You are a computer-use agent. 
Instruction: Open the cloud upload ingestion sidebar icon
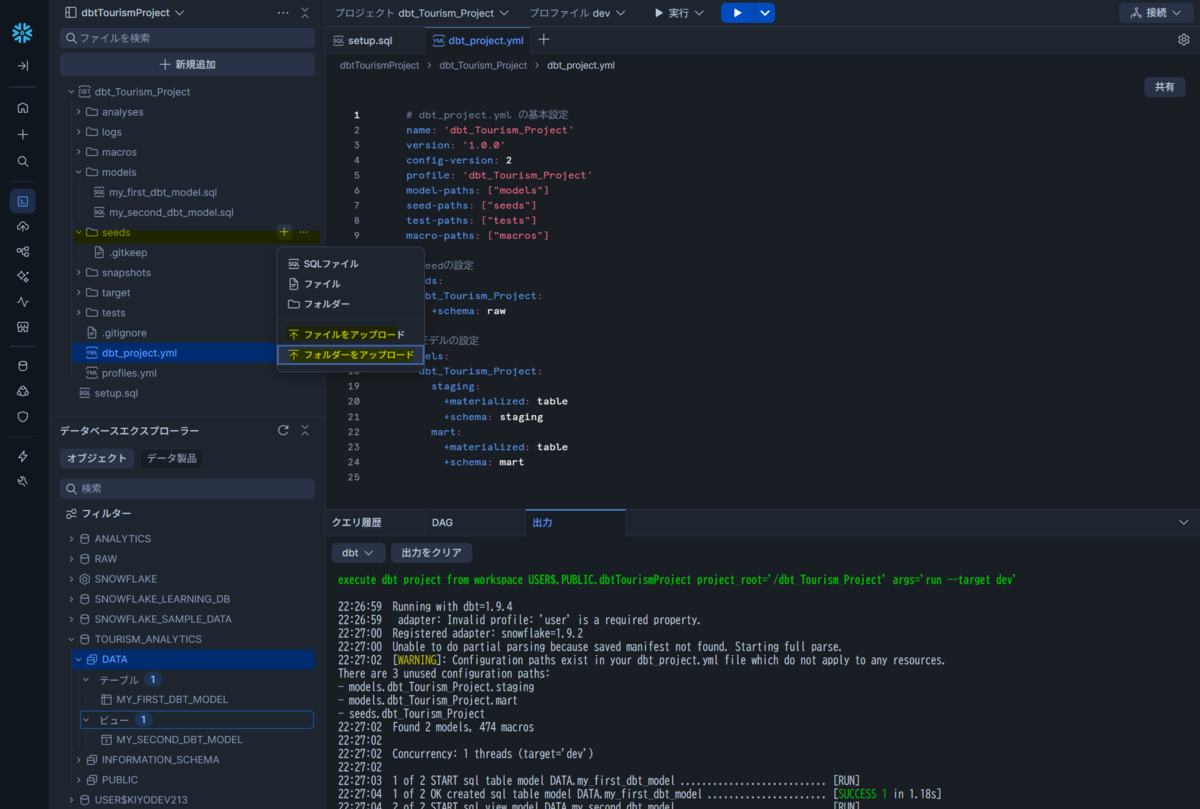coord(22,227)
